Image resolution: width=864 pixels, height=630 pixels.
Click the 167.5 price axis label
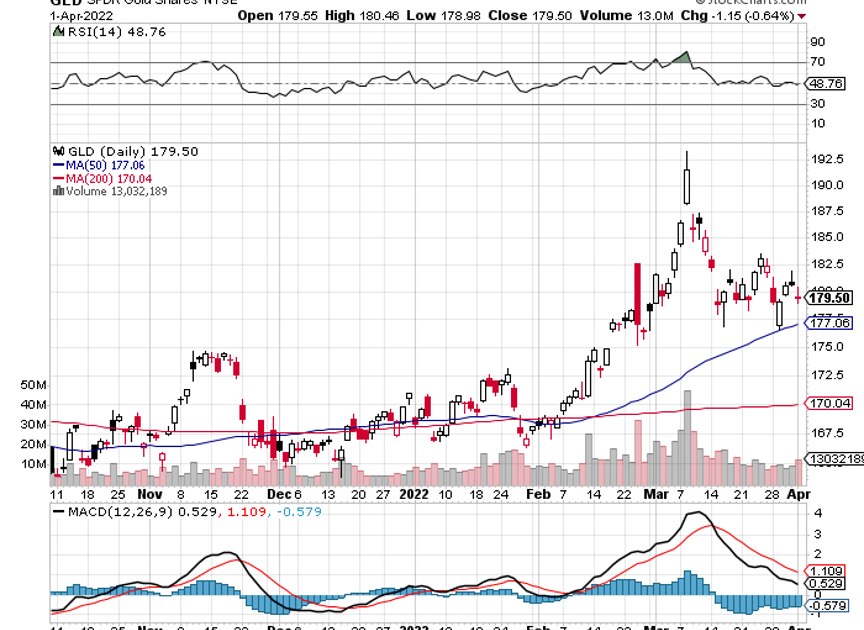tap(827, 433)
